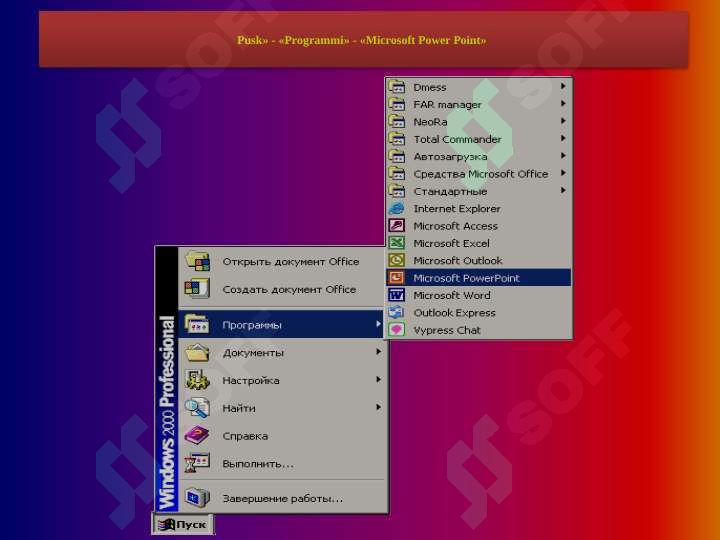Screen dimensions: 720x540
Task: Click Открыть документ Office label
Action: [291, 262]
